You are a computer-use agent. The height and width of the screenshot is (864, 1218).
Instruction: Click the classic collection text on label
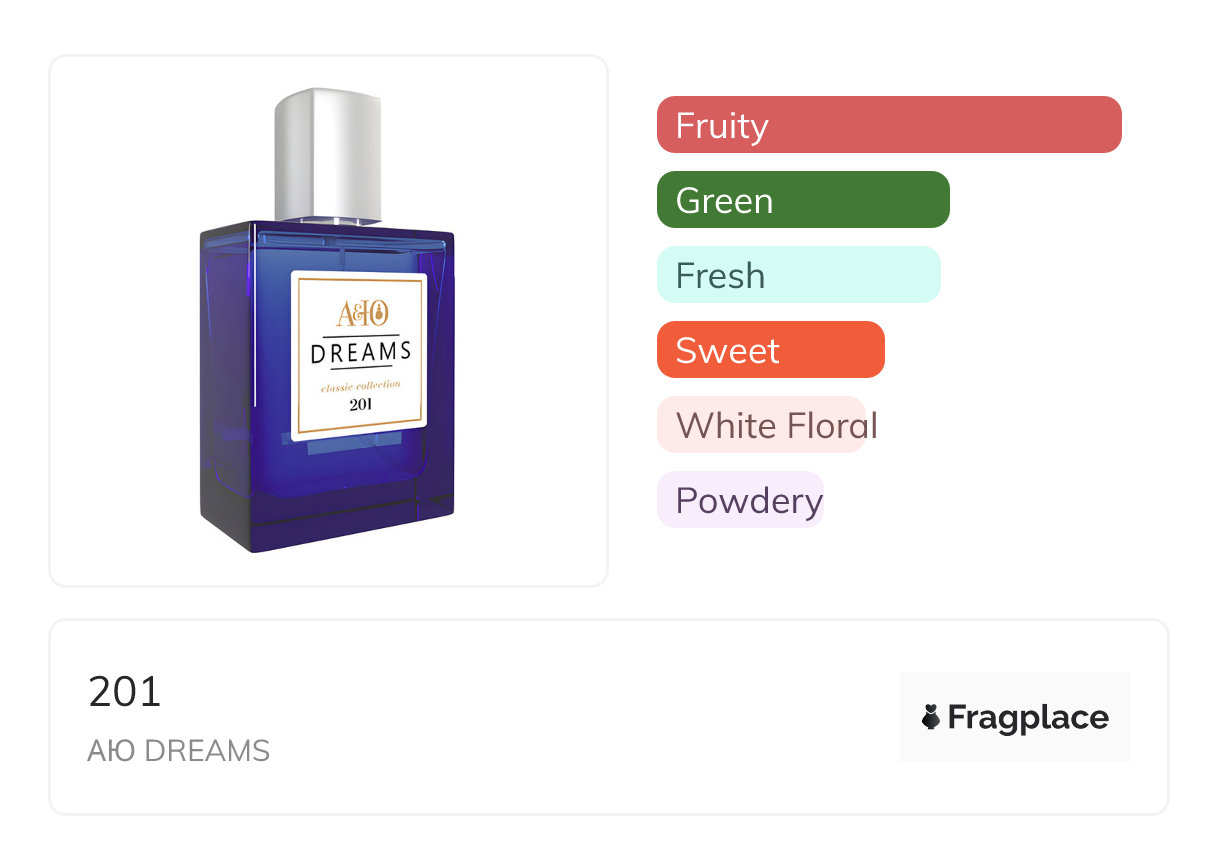click(360, 385)
